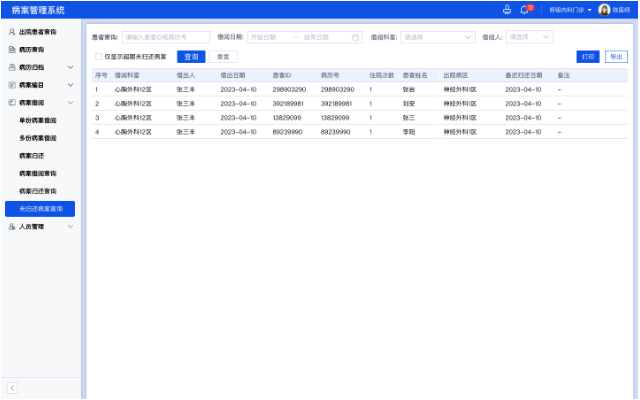Click the blue 查询 search button
The width and height of the screenshot is (640, 400).
[x=190, y=57]
